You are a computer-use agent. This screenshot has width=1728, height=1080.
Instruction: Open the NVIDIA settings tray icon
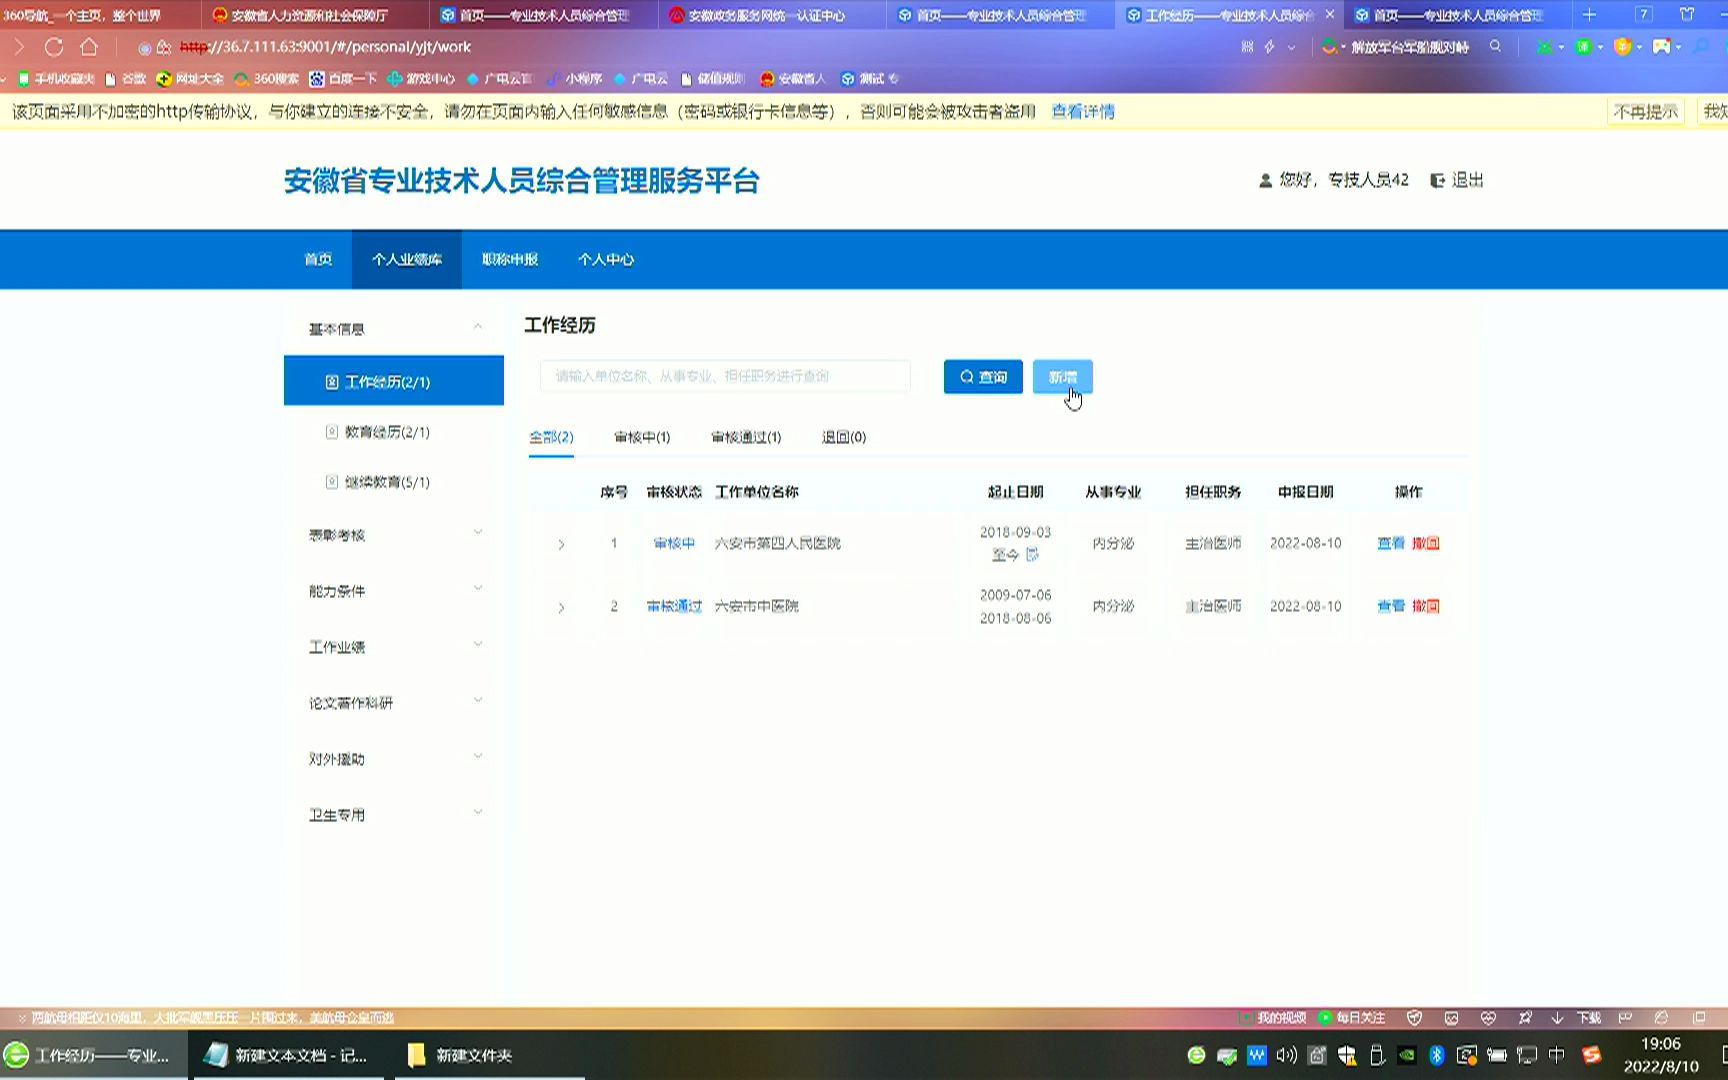[1407, 1055]
